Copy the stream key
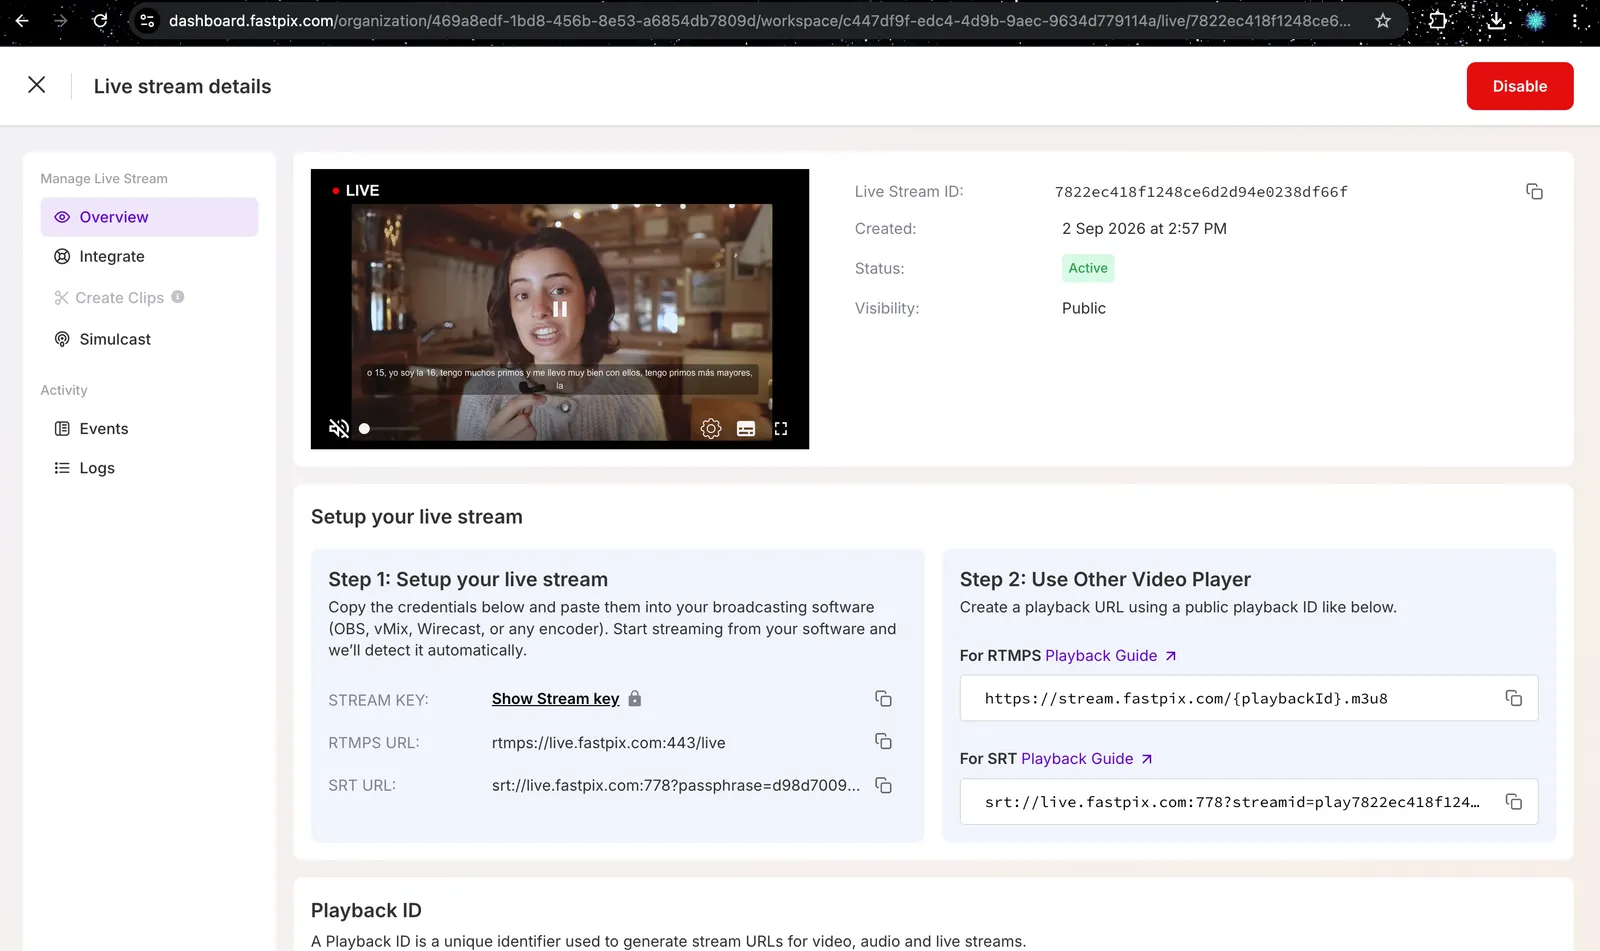The image size is (1600, 951). coord(883,699)
